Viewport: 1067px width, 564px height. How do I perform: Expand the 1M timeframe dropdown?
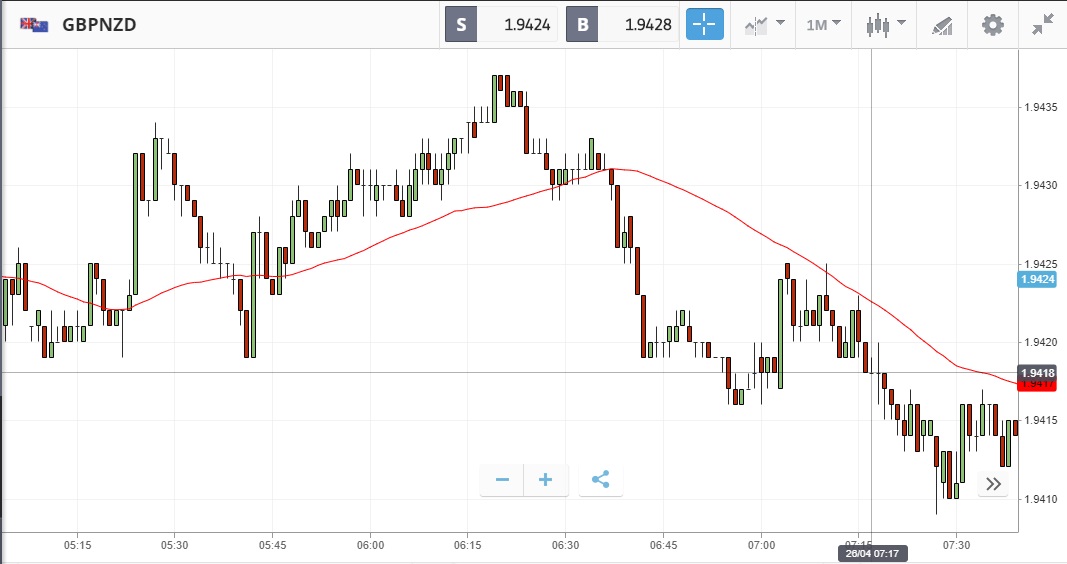(824, 25)
